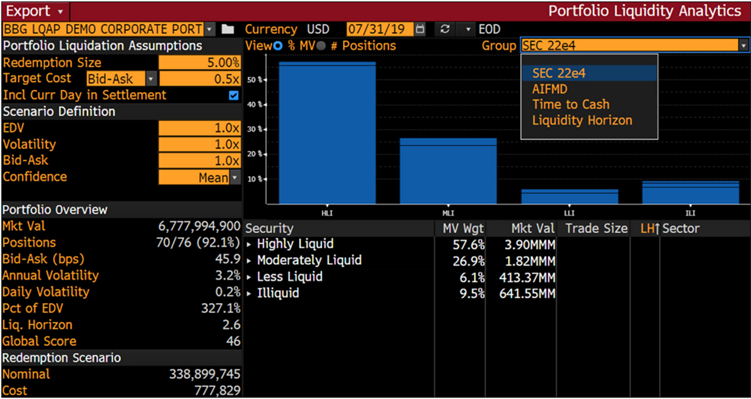This screenshot has height=399, width=751.
Task: Edit the date field 07/31/19
Action: point(380,29)
